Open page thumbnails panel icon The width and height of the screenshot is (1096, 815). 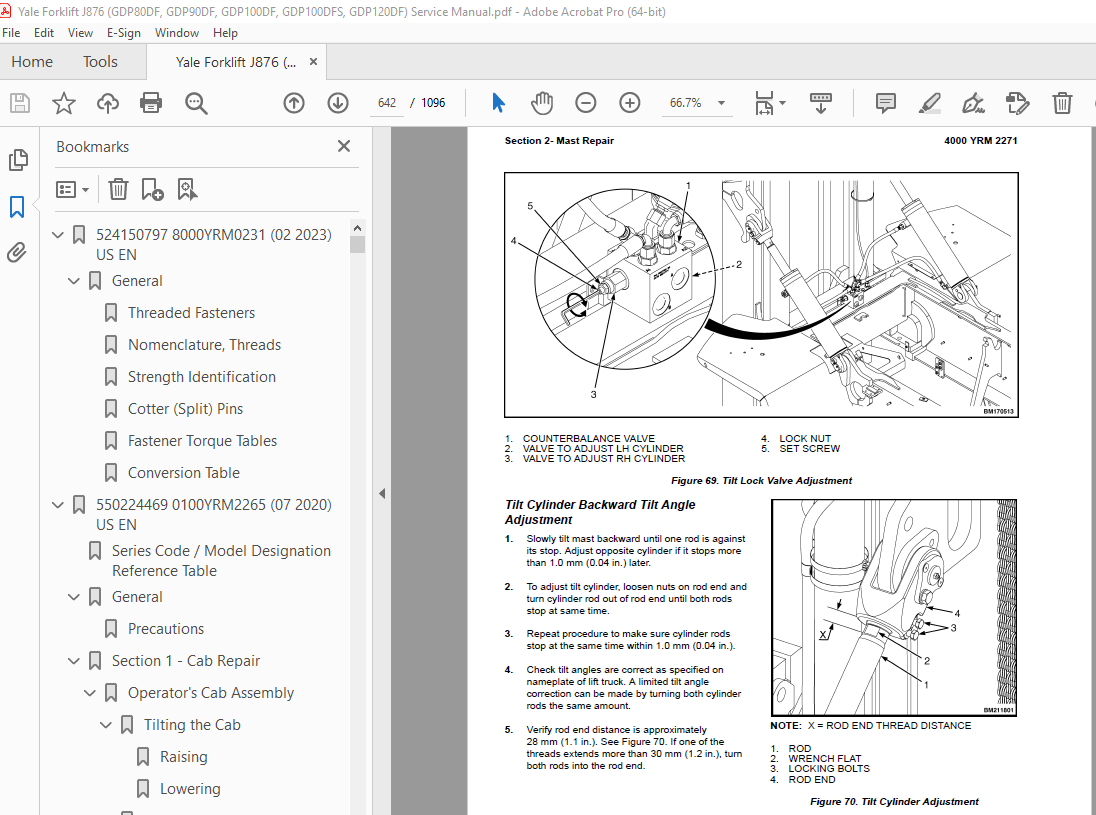pyautogui.click(x=18, y=160)
